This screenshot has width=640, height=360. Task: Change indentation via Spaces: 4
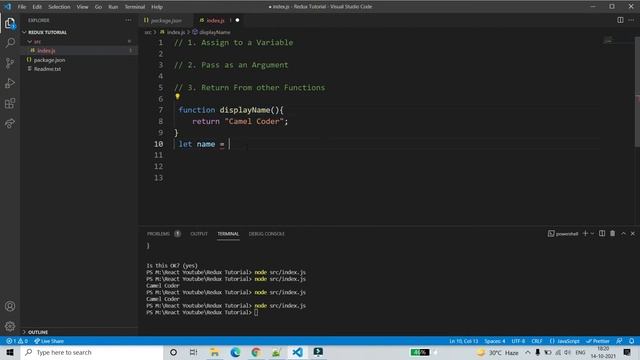(x=495, y=341)
